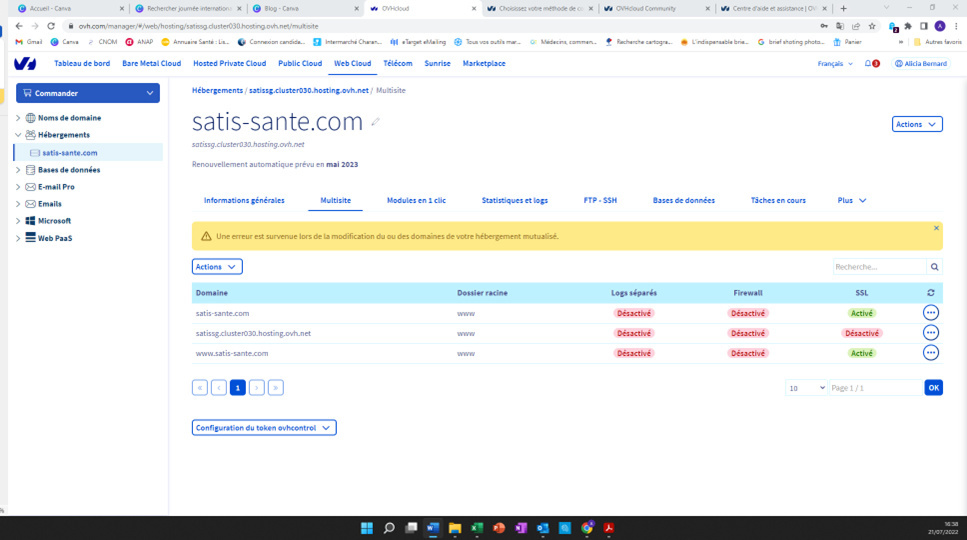
Task: Click the refresh icon in the table header
Action: pos(931,293)
